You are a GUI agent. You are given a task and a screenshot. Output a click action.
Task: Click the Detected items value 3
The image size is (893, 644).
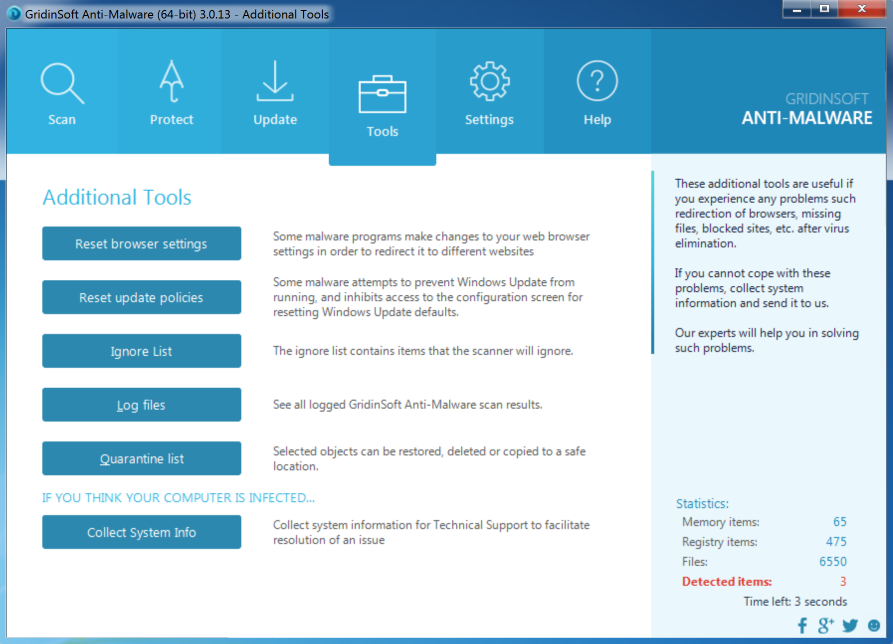(843, 581)
